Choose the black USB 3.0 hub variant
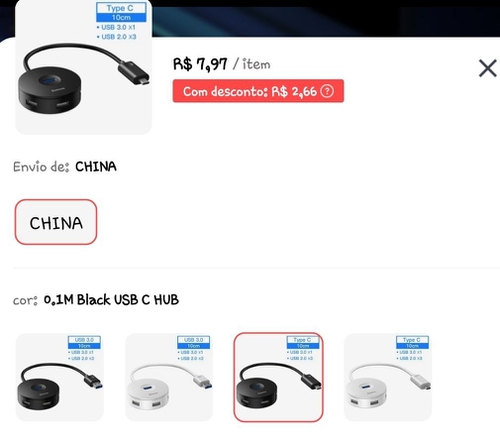This screenshot has width=500, height=445. [60, 377]
